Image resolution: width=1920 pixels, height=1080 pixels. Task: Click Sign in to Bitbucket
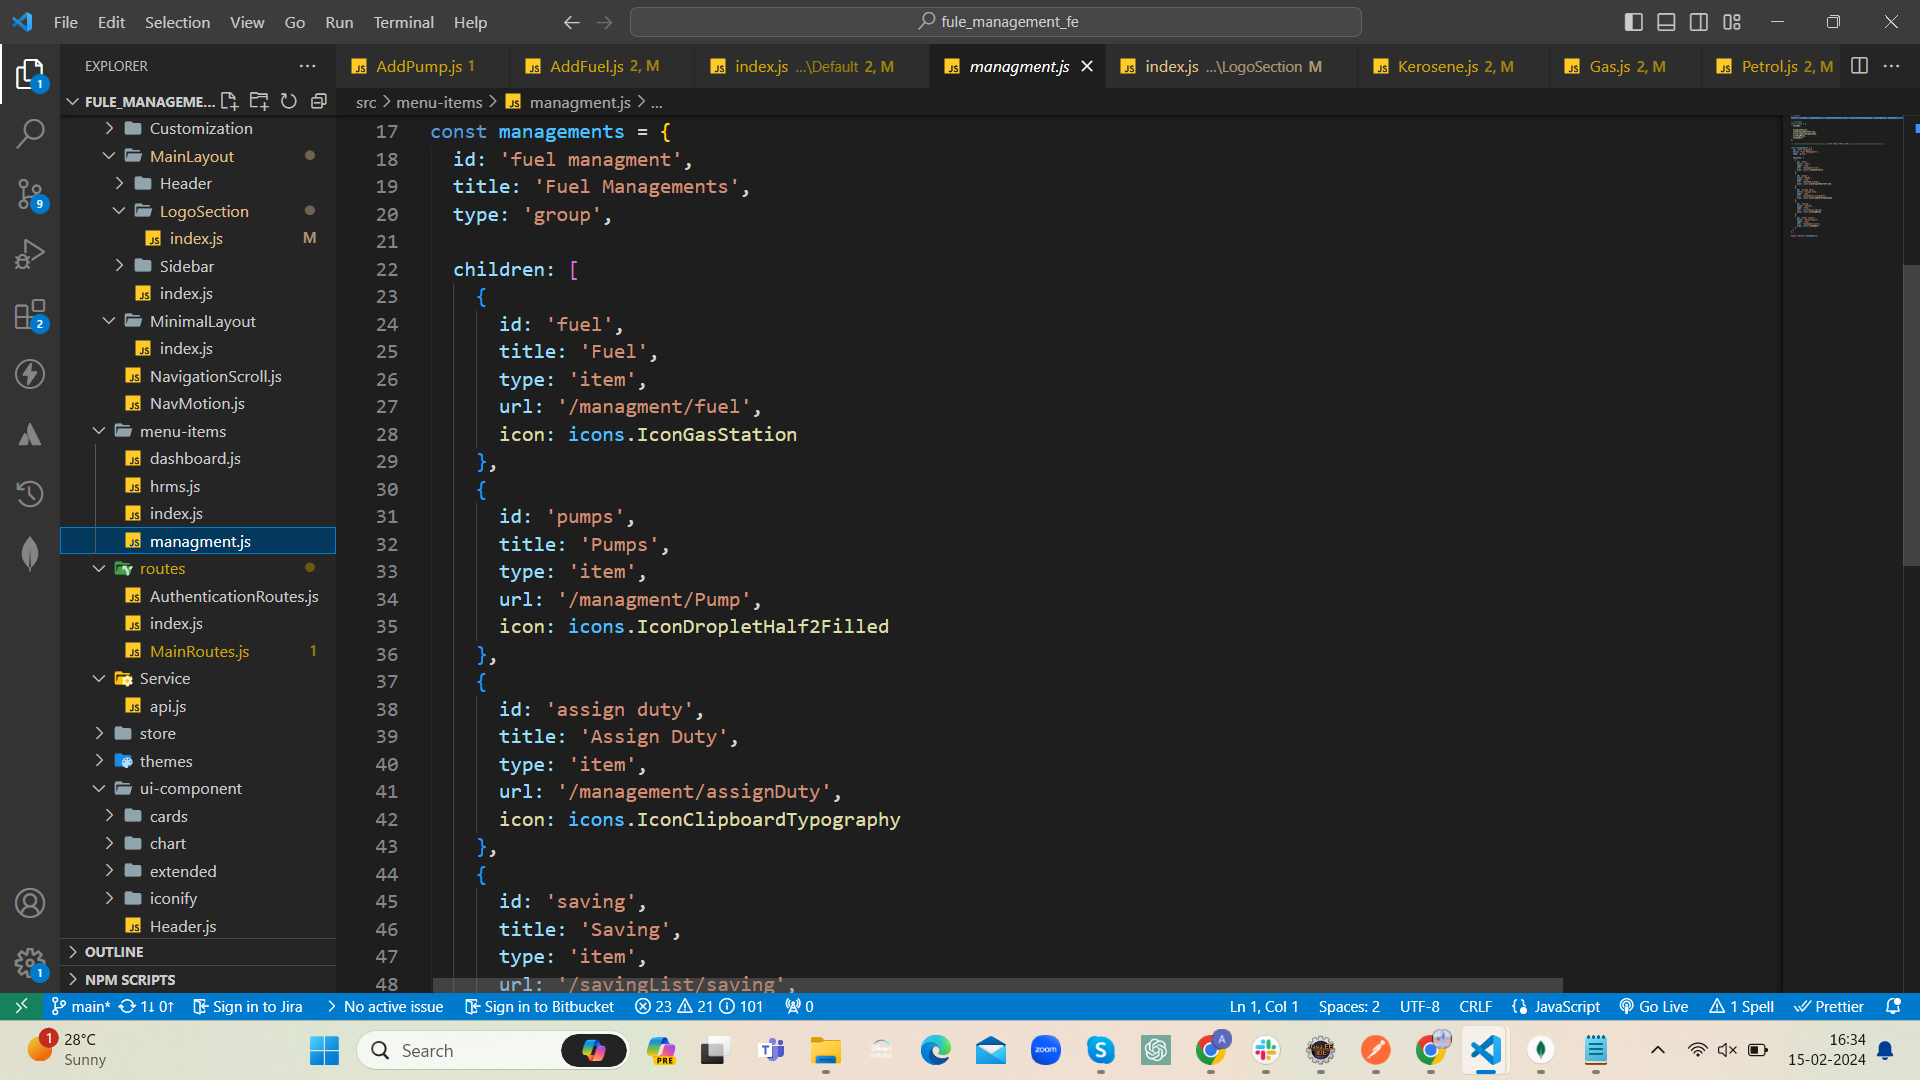coord(540,1006)
